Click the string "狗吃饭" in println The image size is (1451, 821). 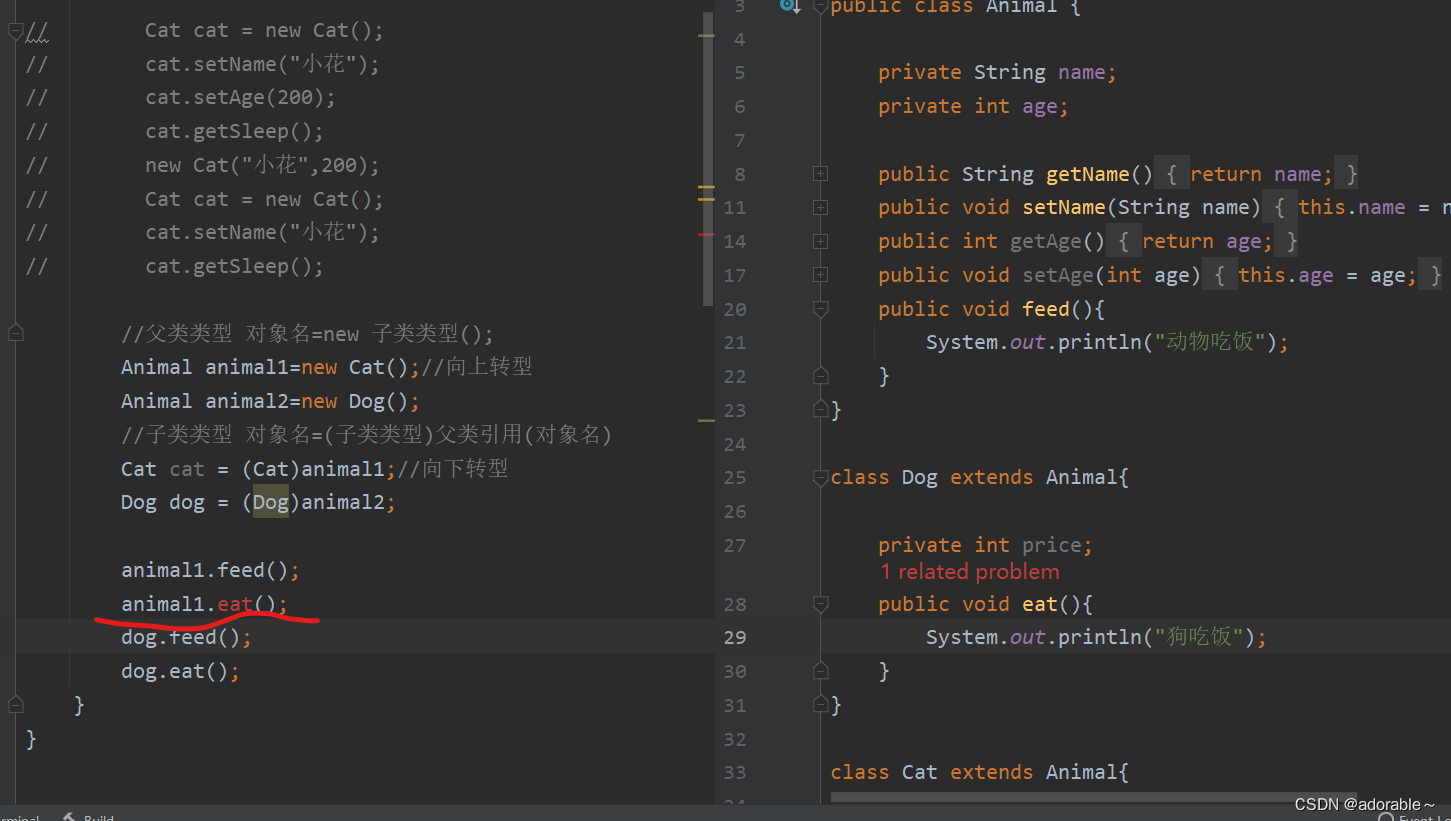click(1199, 637)
